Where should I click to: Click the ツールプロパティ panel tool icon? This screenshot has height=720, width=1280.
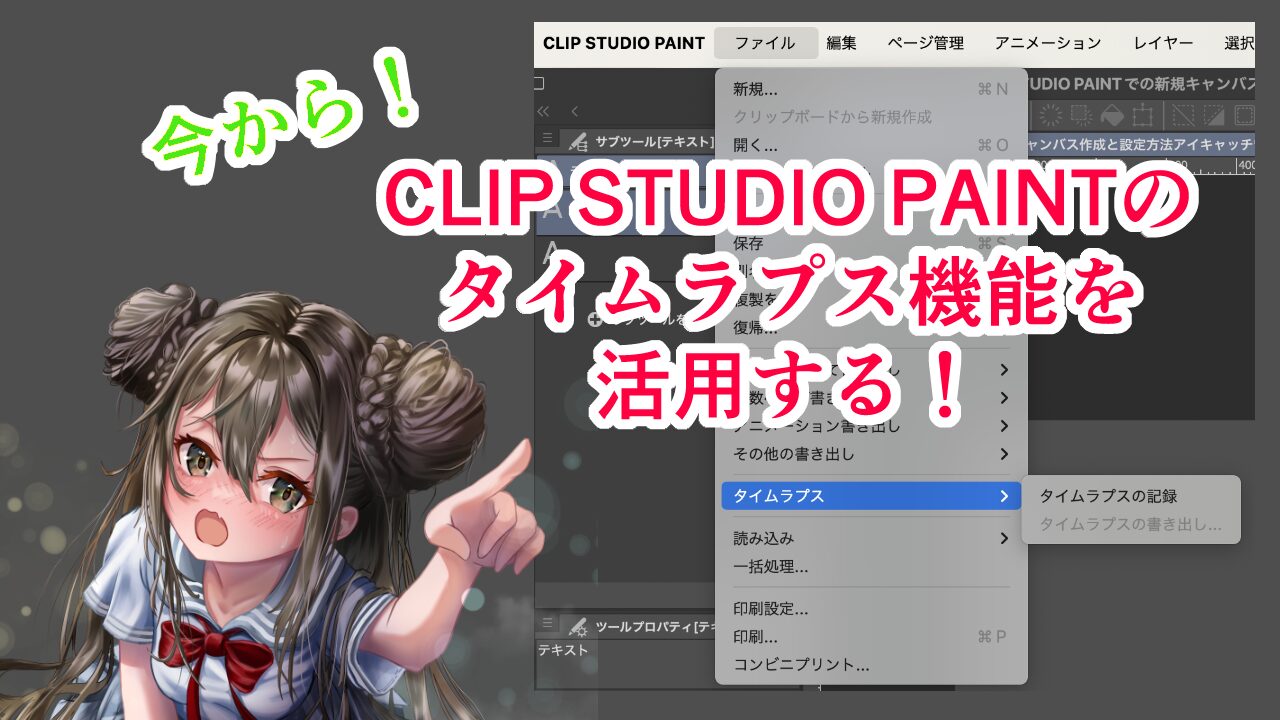577,626
